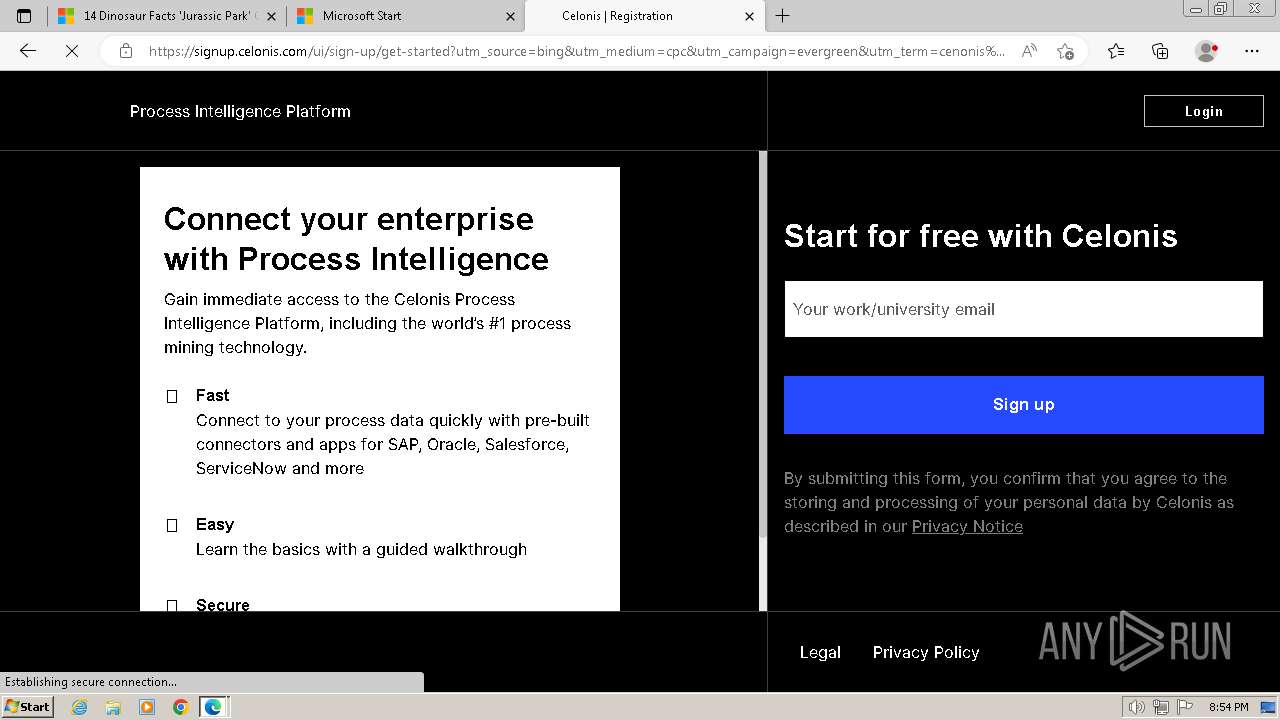Close the 14 Dinosaur Facts tab

click(x=271, y=16)
